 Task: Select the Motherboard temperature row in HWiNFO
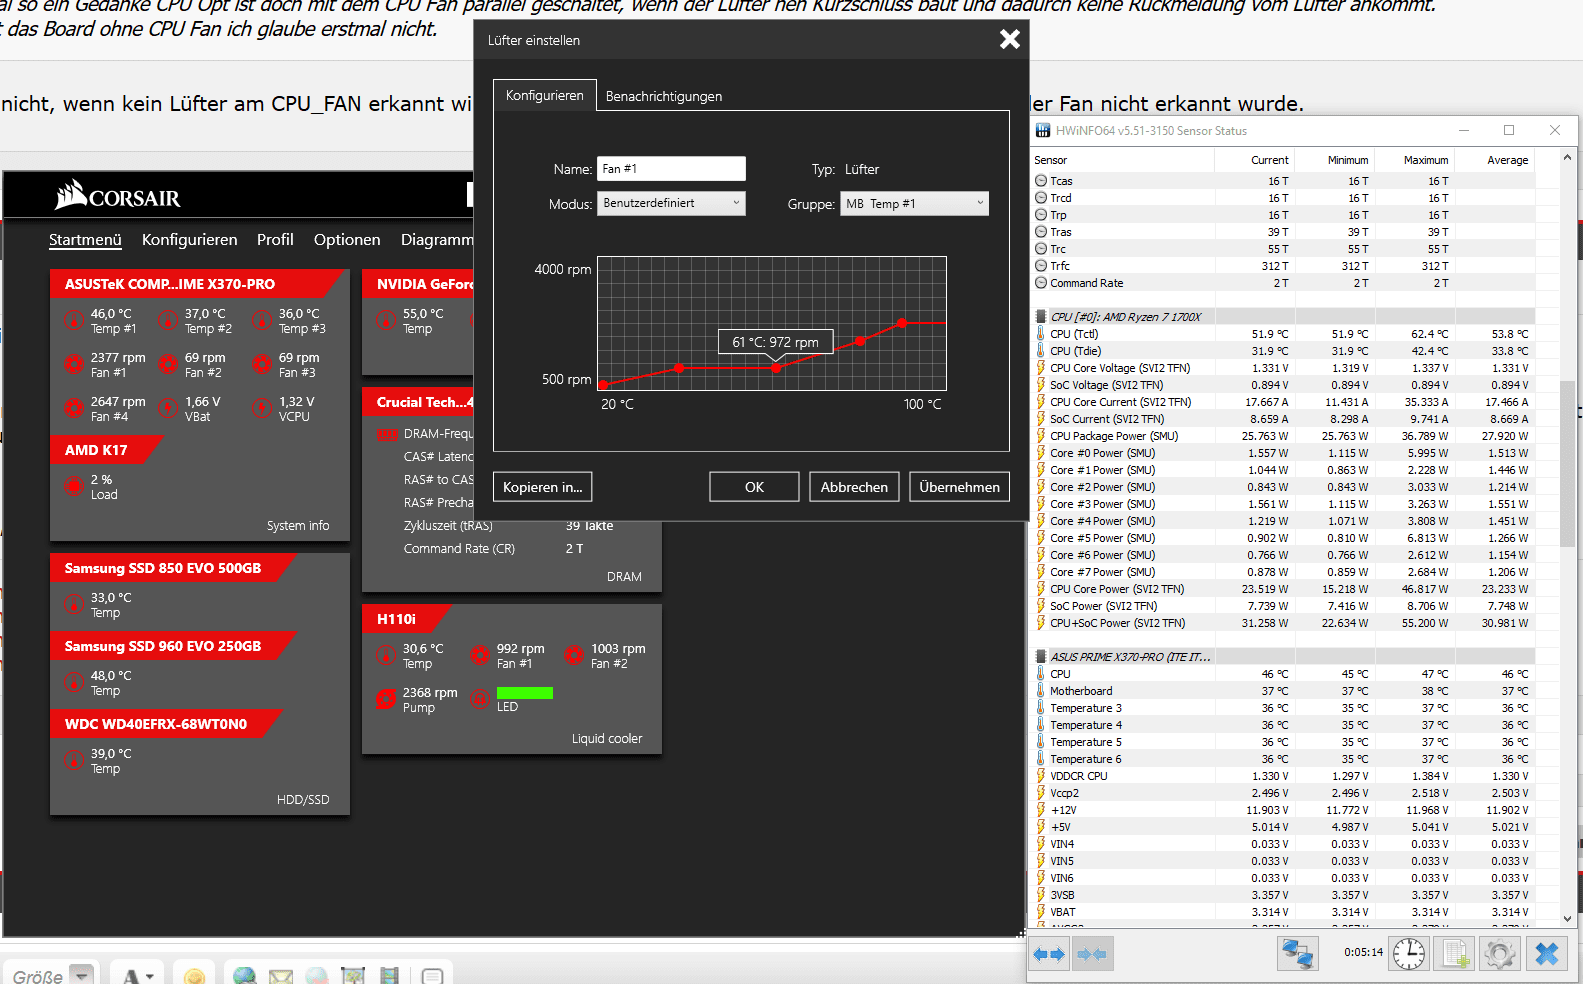[x=1283, y=691]
